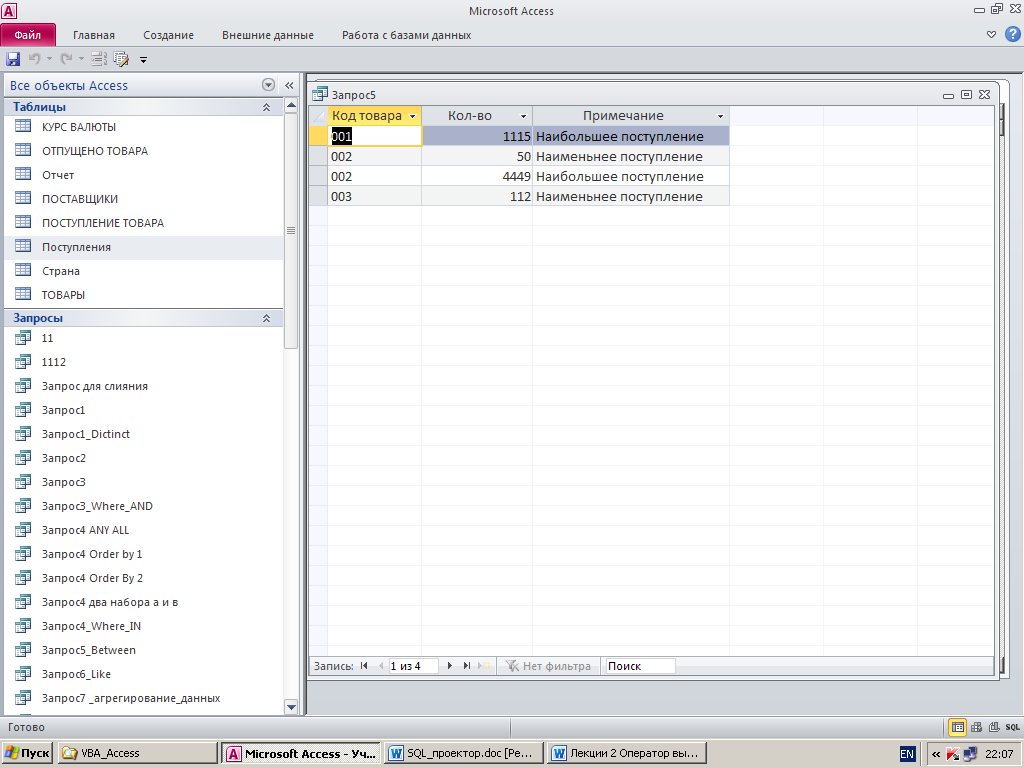
Task: Collapse the Таблицы group
Action: [x=266, y=107]
